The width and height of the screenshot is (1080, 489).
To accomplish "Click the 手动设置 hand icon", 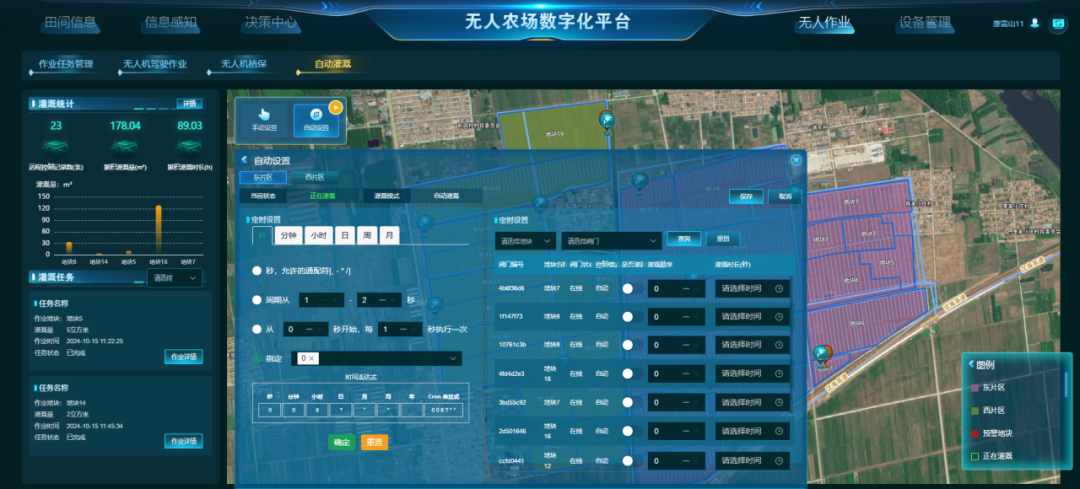I will tap(264, 114).
